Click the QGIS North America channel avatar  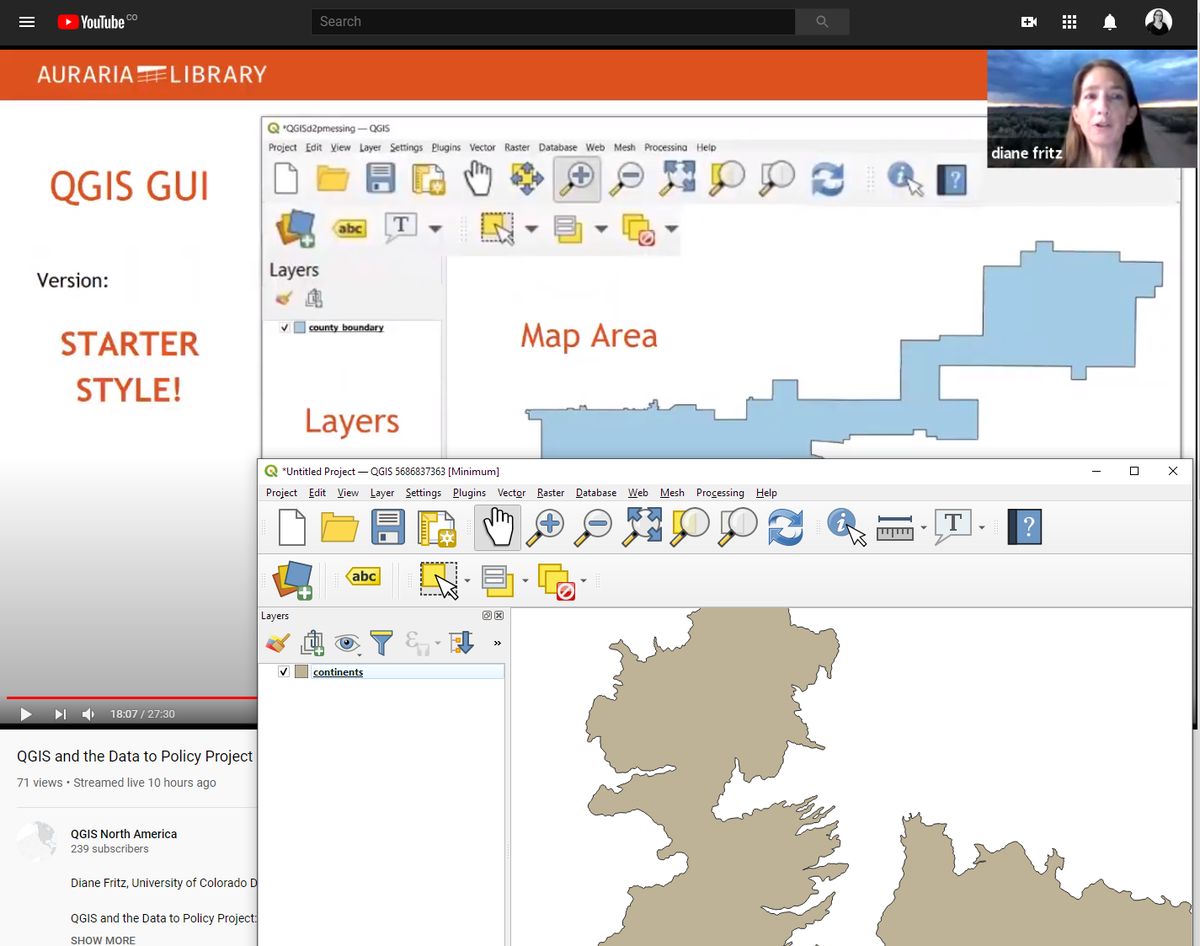pyautogui.click(x=36, y=841)
